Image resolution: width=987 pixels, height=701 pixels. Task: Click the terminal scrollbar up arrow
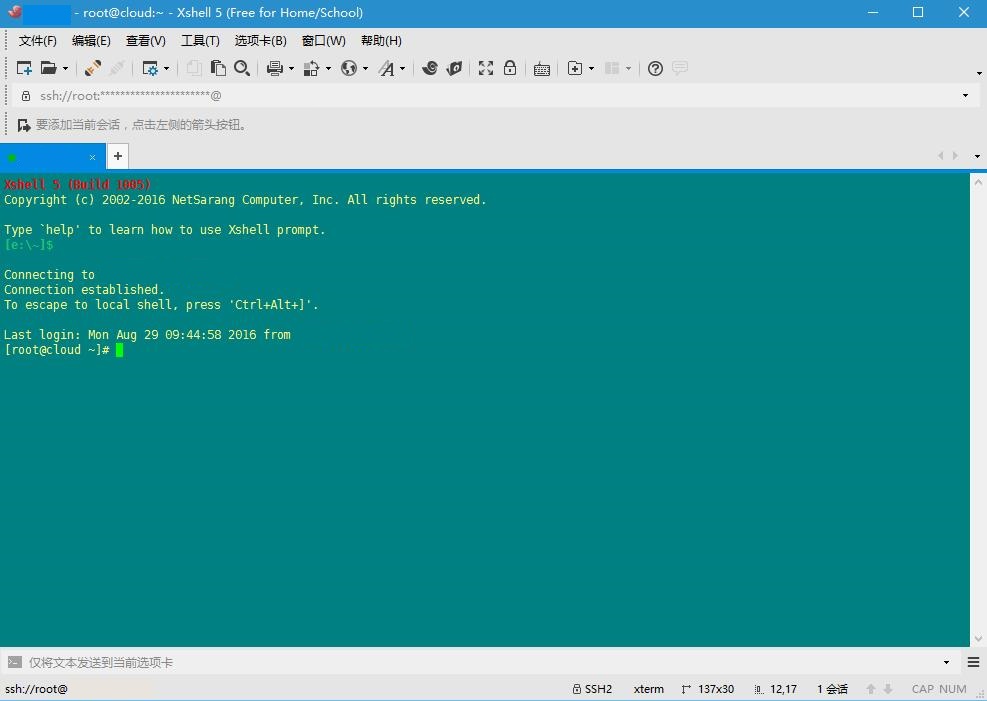point(978,182)
